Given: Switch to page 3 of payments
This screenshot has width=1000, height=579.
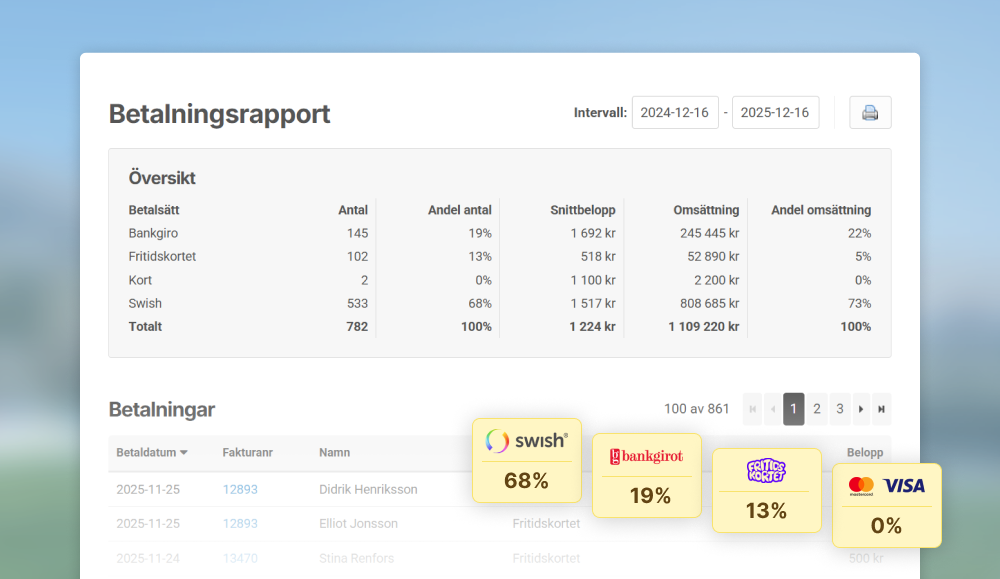Looking at the screenshot, I should (x=840, y=409).
